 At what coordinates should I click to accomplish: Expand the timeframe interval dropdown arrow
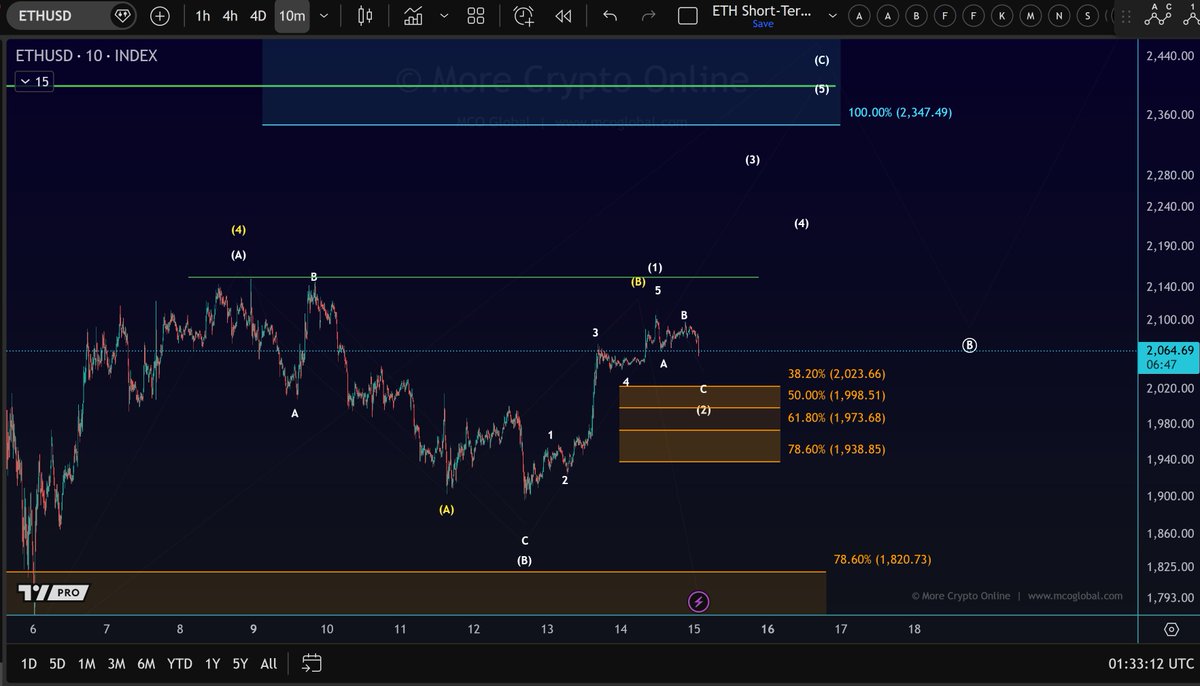click(x=323, y=16)
